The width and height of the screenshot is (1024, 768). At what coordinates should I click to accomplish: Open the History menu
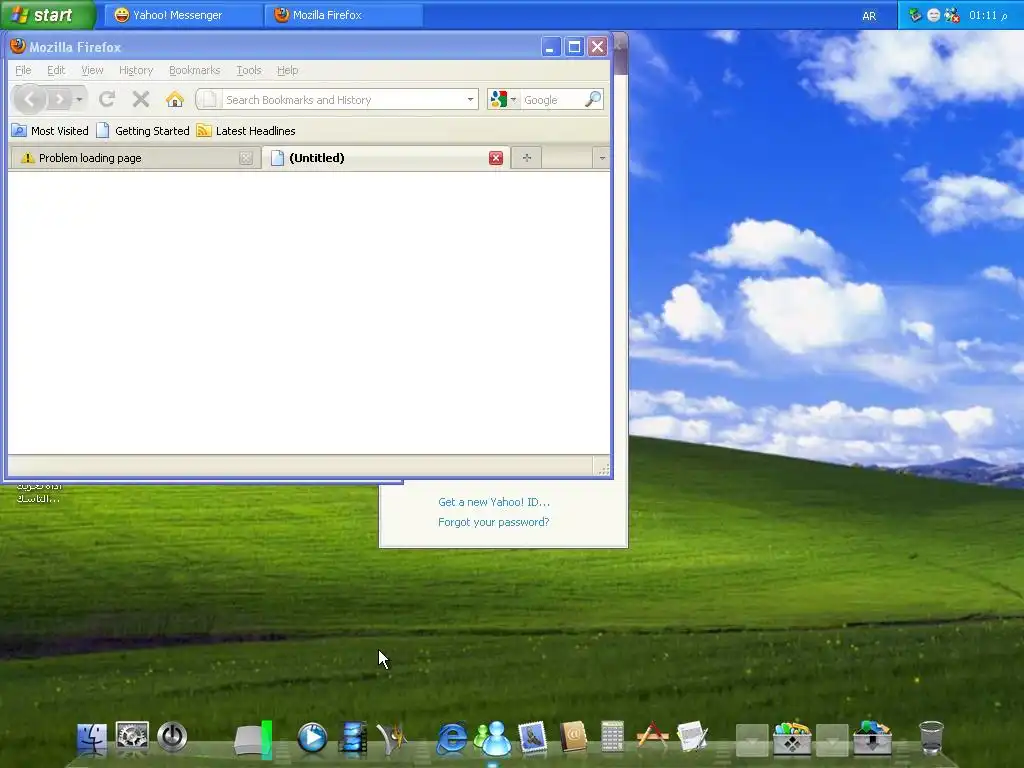tap(136, 70)
